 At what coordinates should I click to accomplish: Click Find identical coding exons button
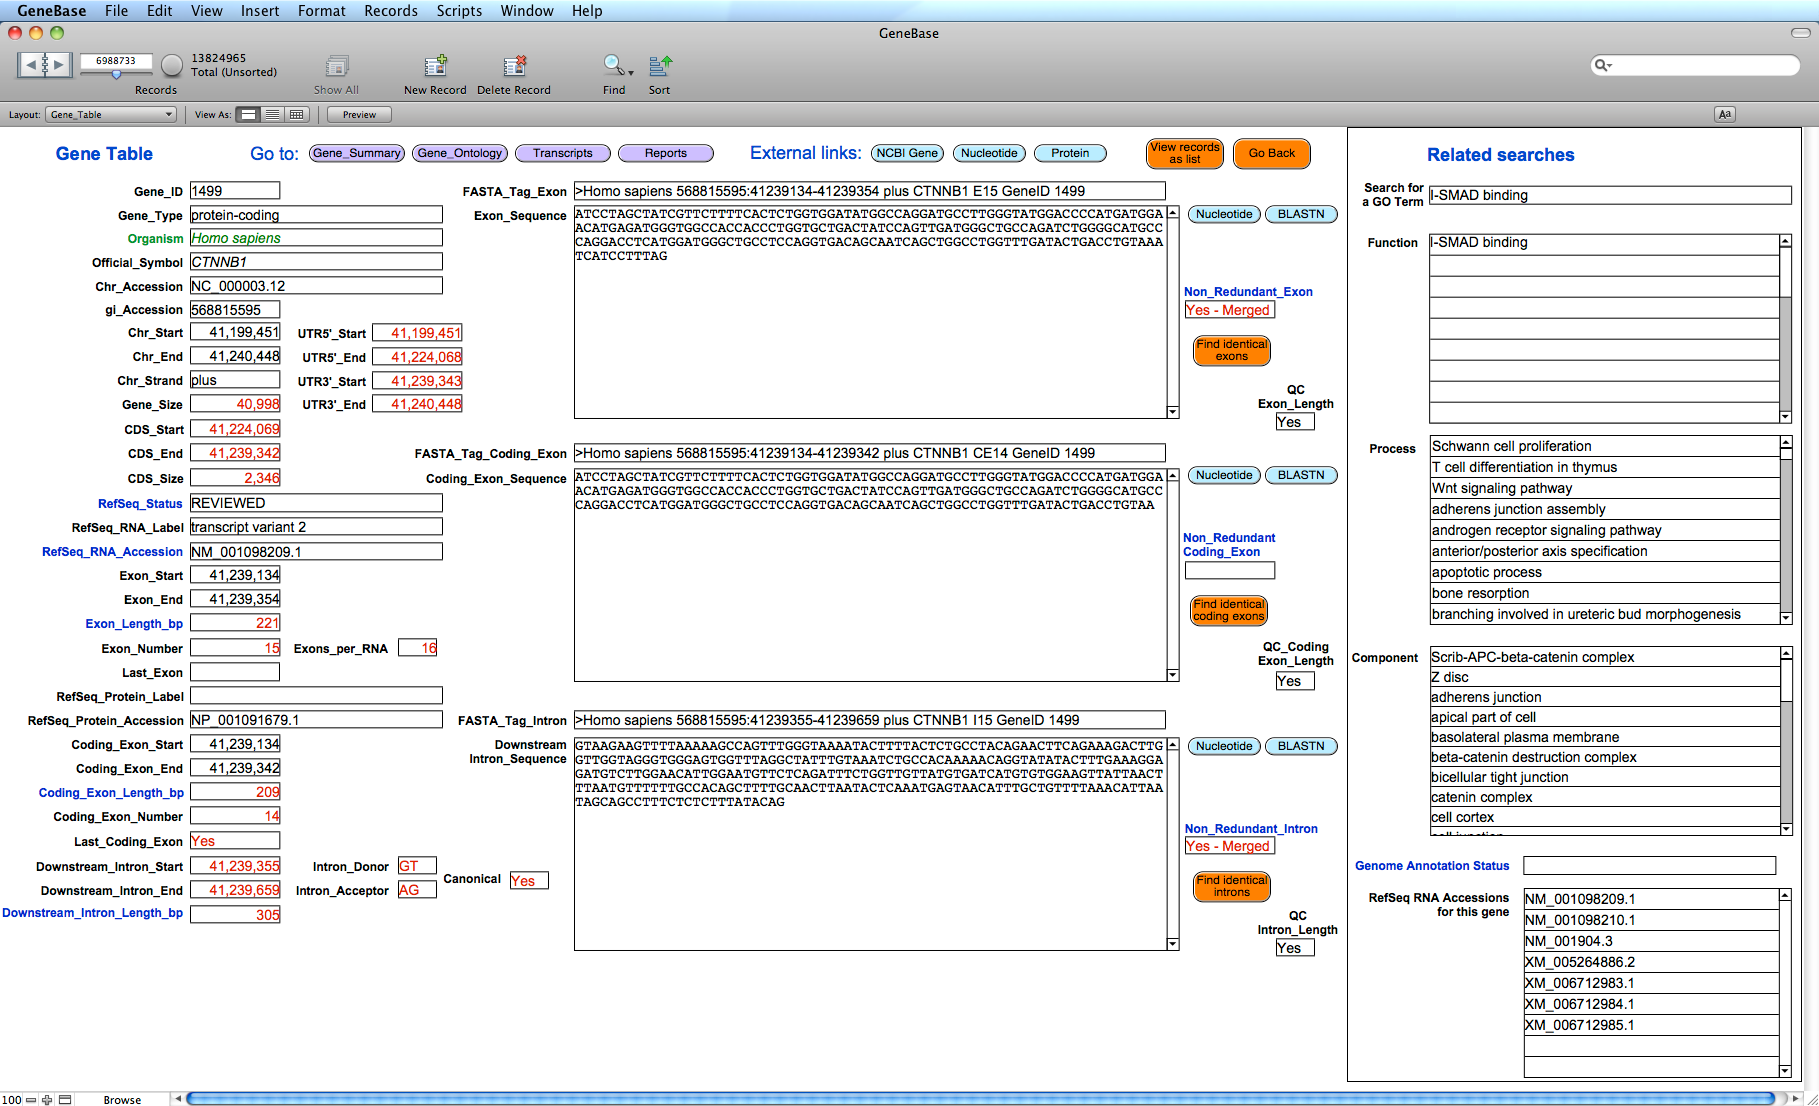pyautogui.click(x=1229, y=610)
